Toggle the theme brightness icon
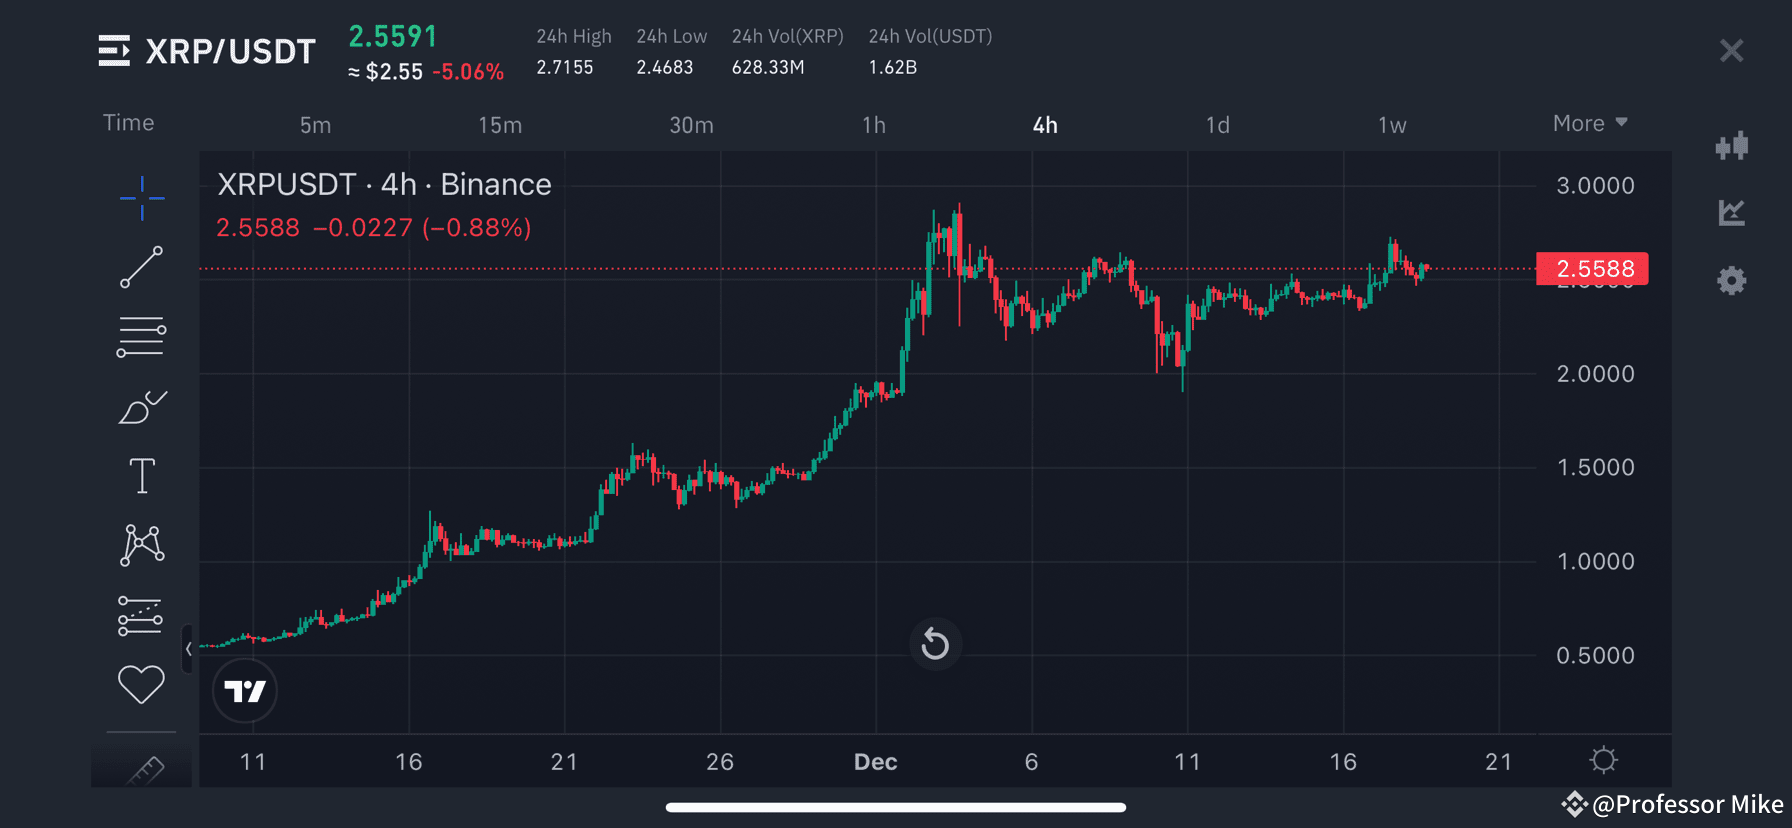 [x=1603, y=760]
